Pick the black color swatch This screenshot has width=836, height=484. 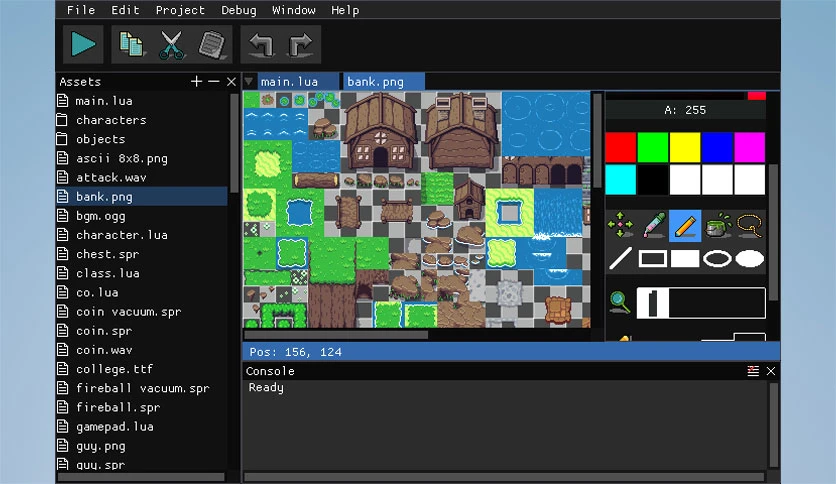653,180
